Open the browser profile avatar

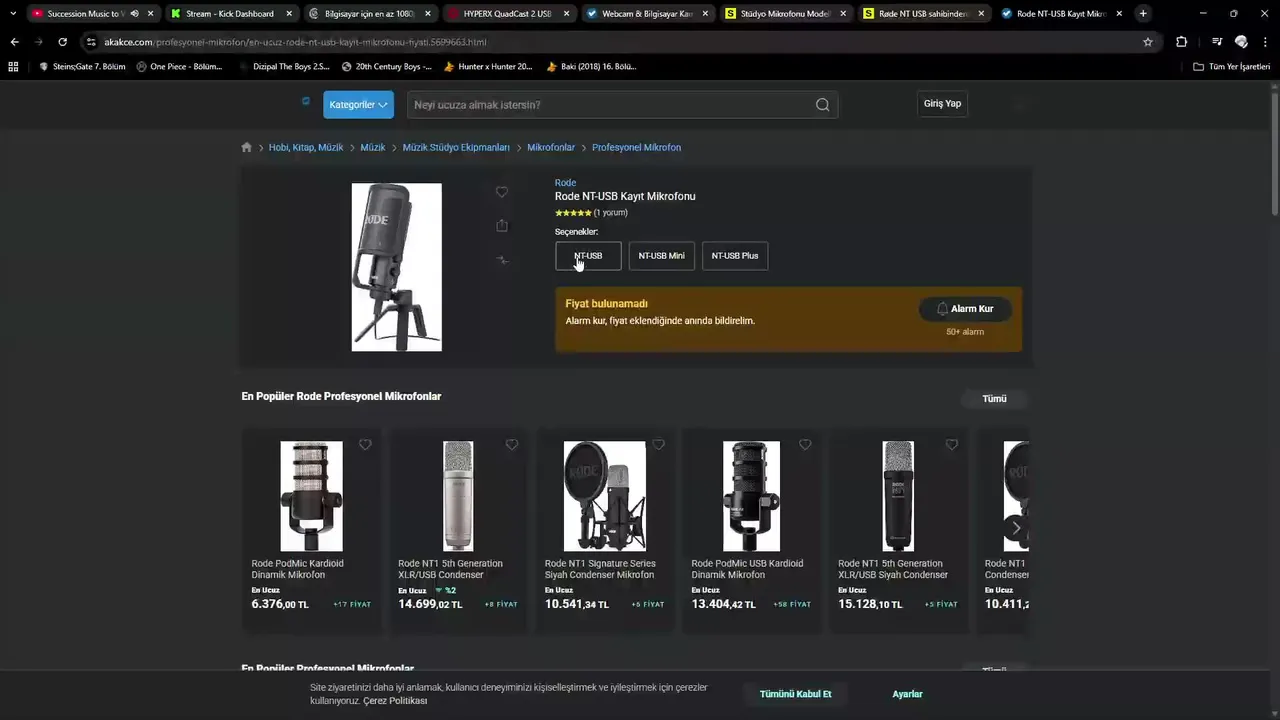pos(1241,42)
